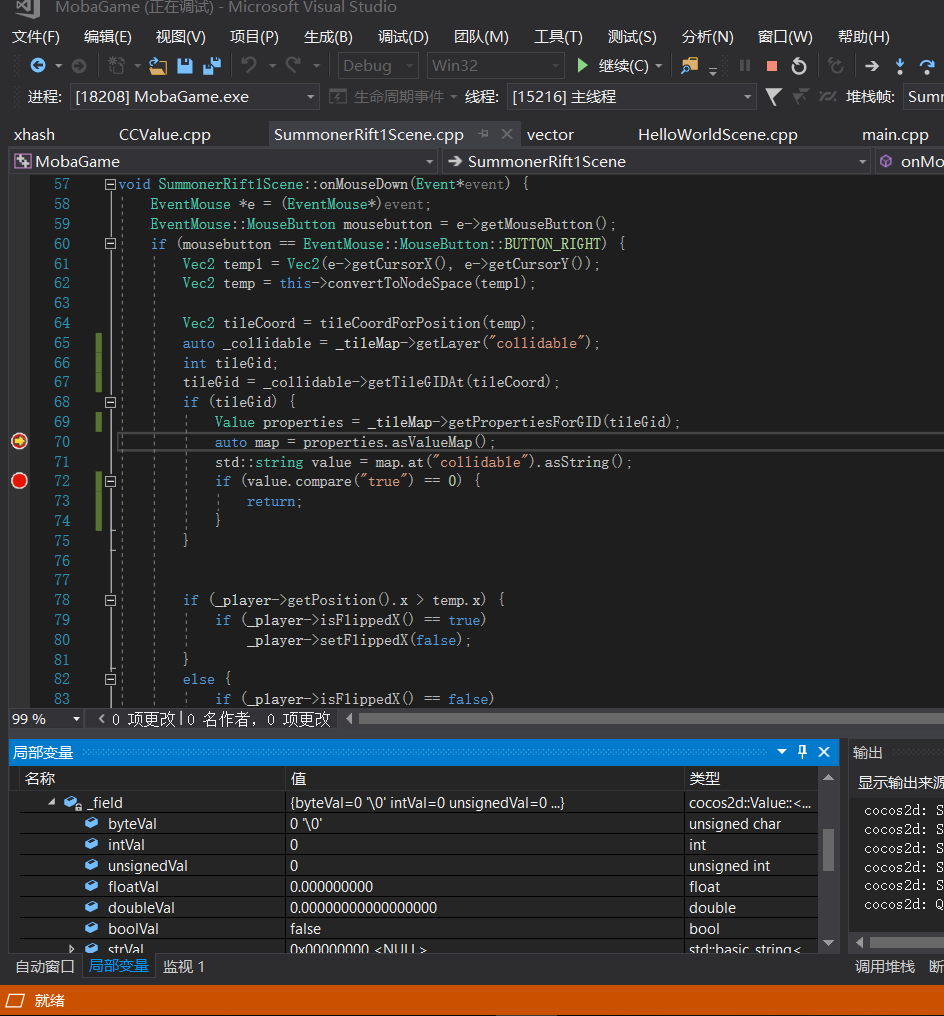Switch to the 监视 1 panel tab
Viewport: 944px width, 1016px height.
pos(184,966)
